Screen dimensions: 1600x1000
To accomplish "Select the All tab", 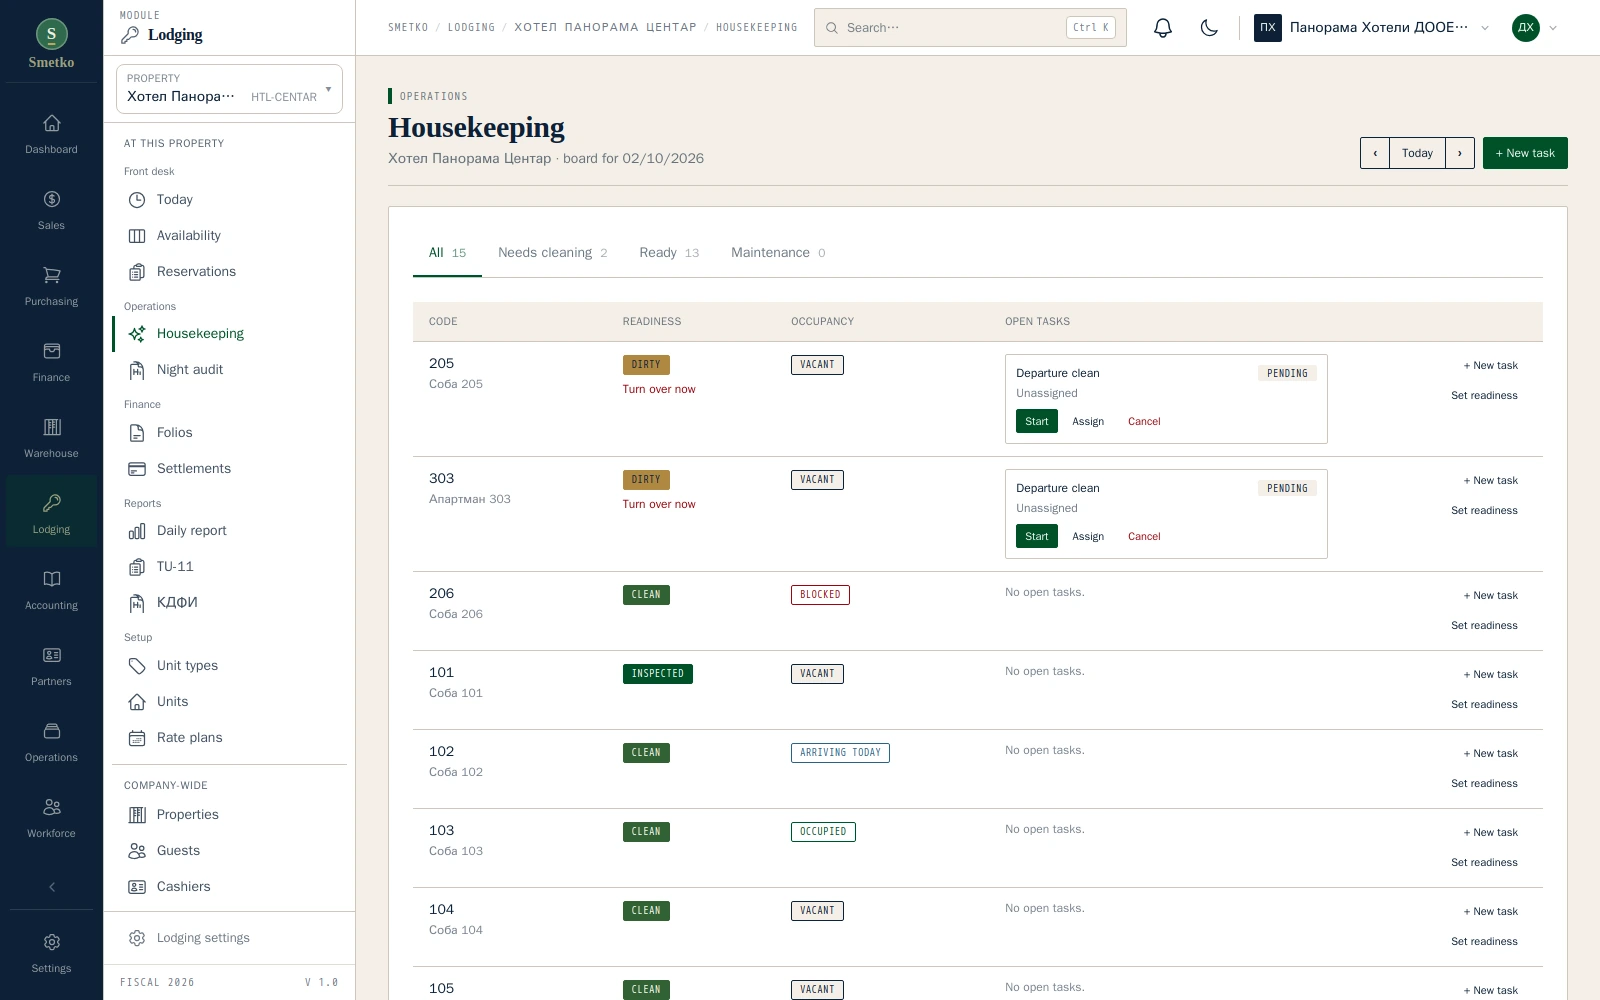I will tap(447, 253).
